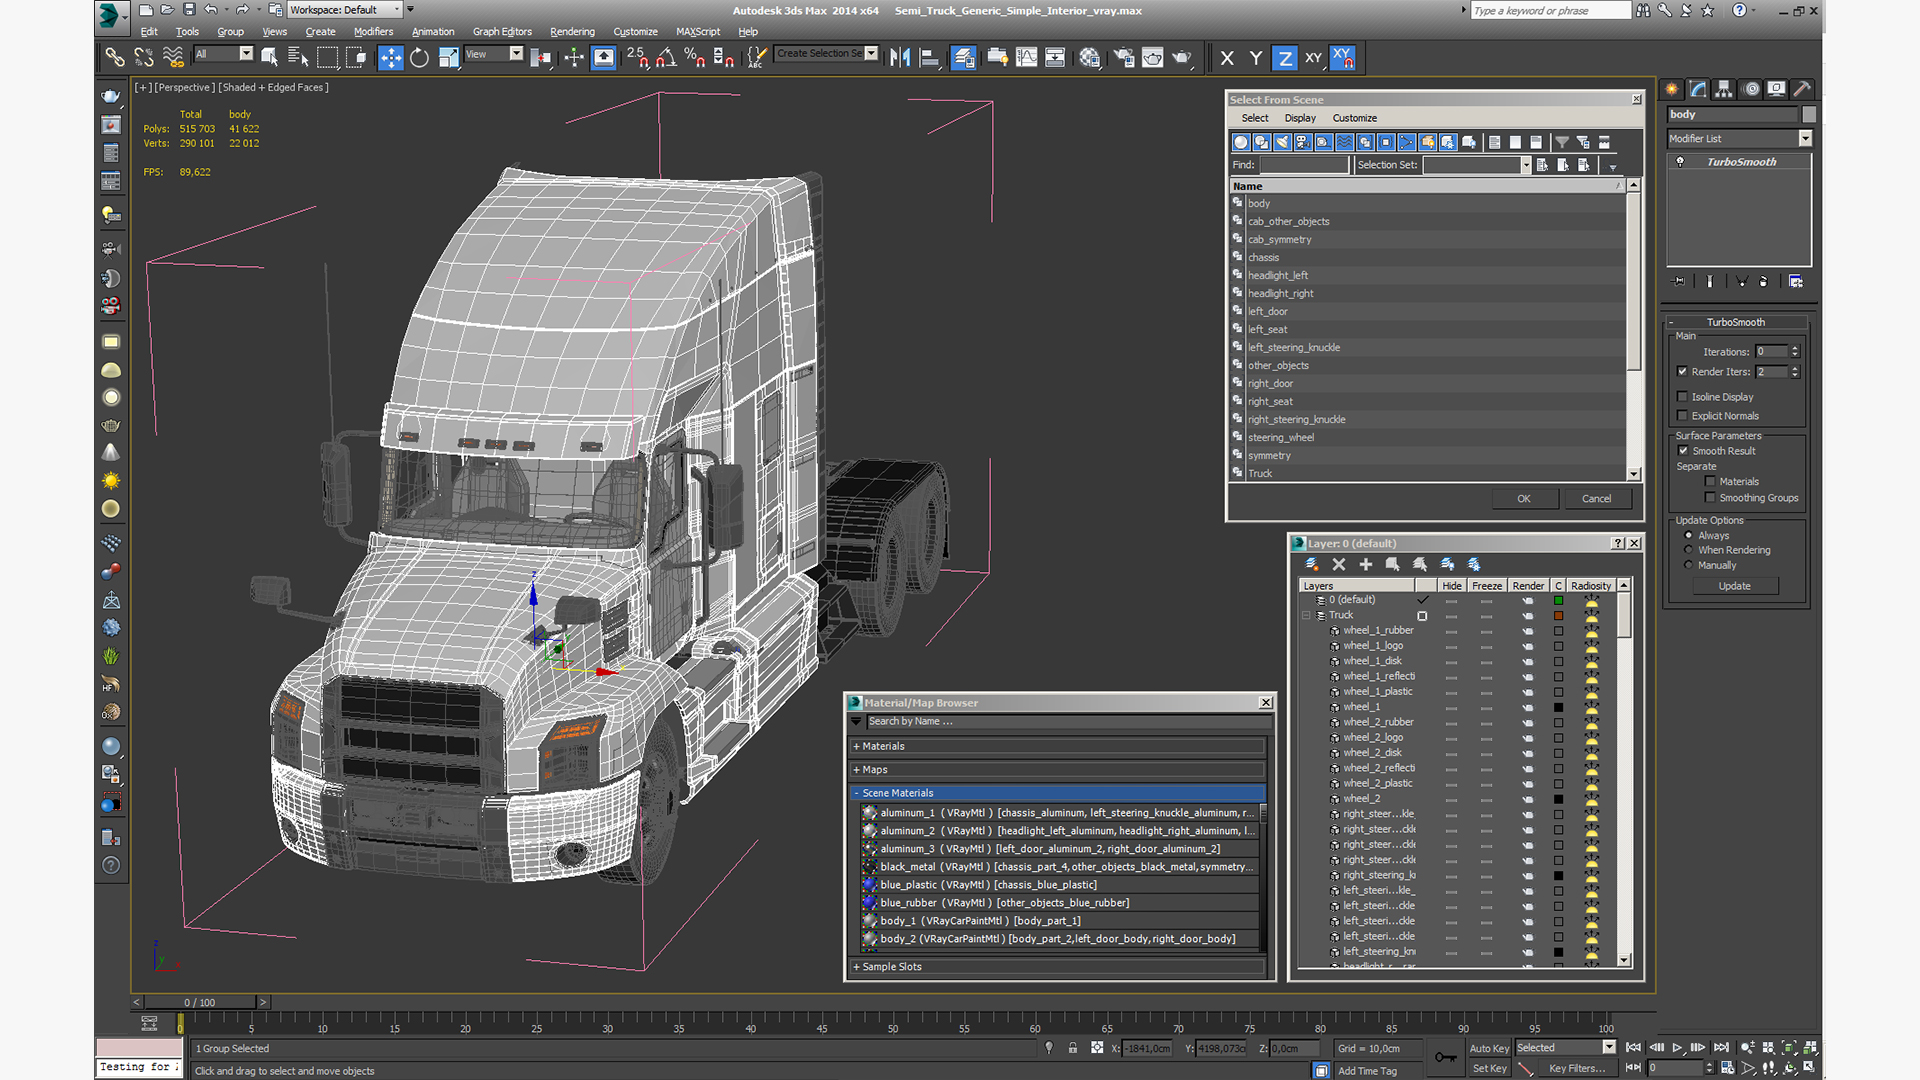Viewport: 1920px width, 1080px height.
Task: Open the Modifiers menu
Action: (373, 32)
